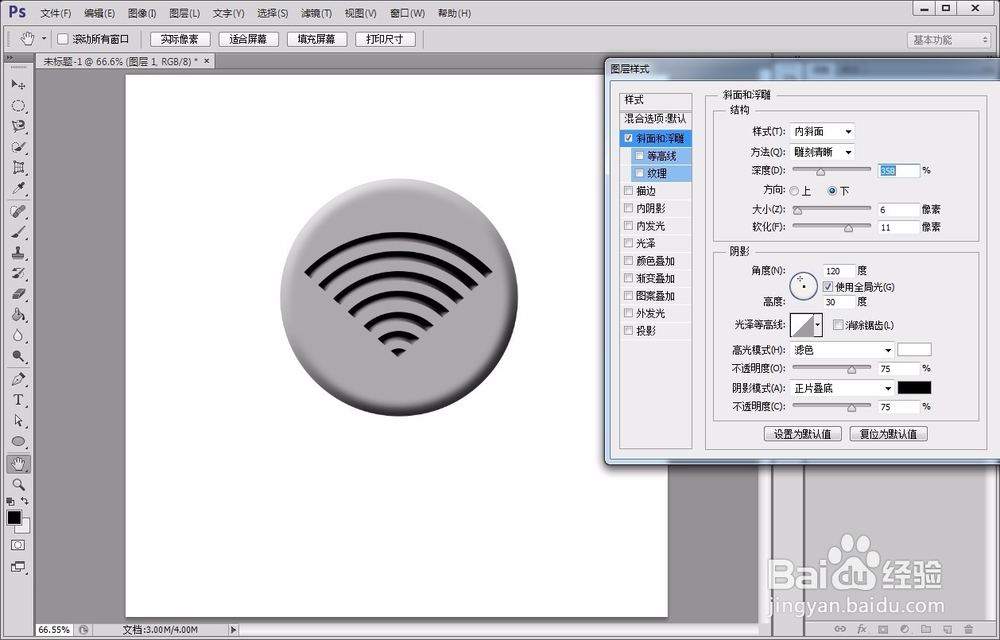Open the 文件(F) menu
This screenshot has width=1000, height=640.
coord(55,13)
